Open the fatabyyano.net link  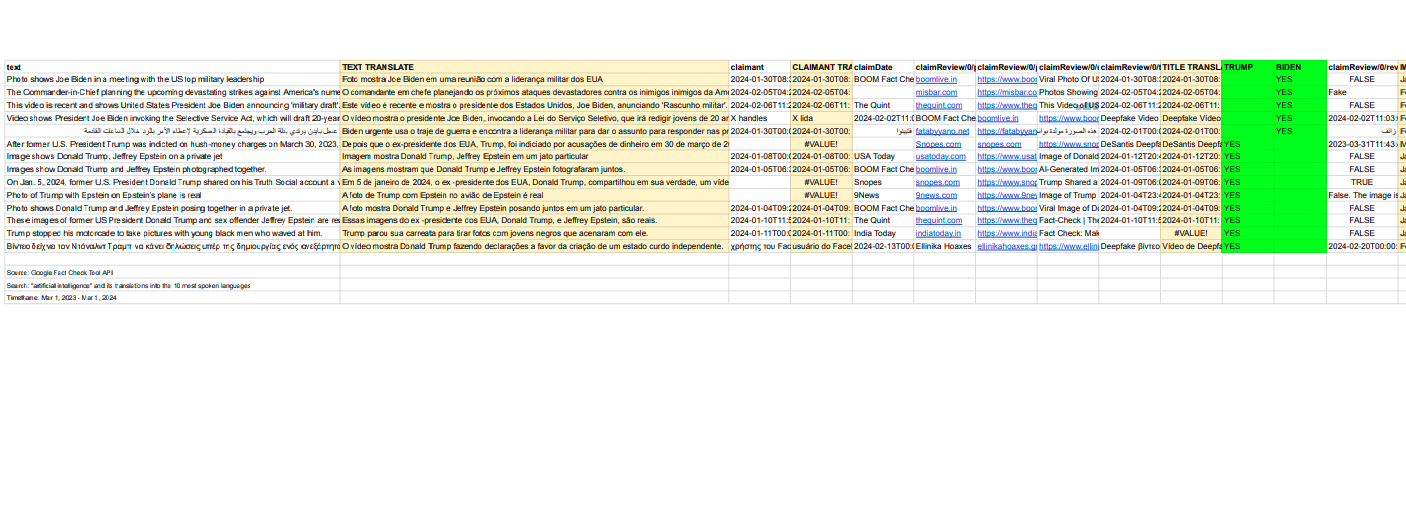click(942, 131)
